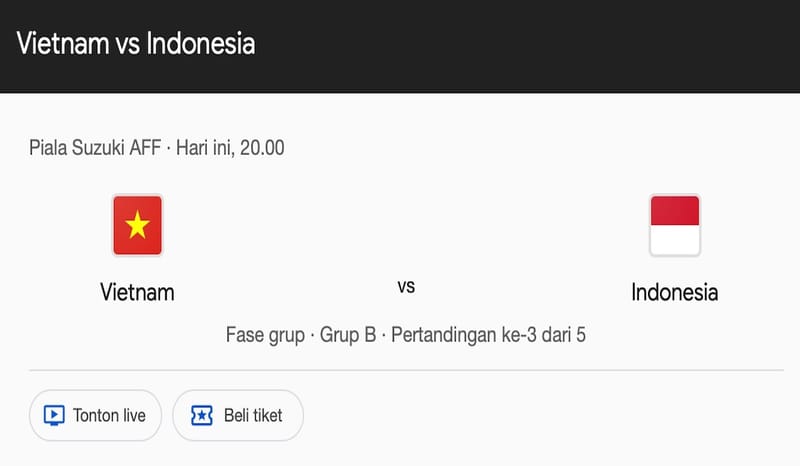Open the Indonesia team name
800x466 pixels.
[674, 292]
